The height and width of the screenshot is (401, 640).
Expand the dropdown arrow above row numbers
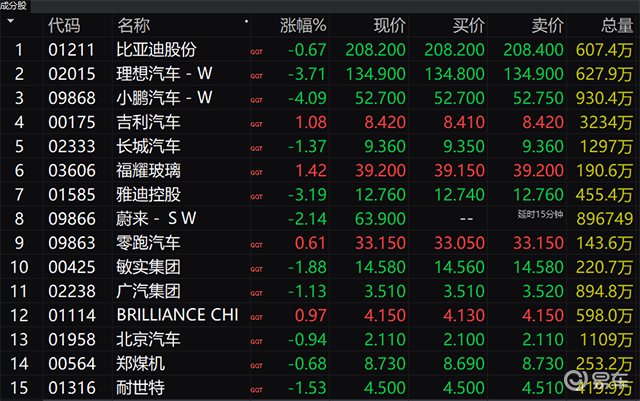(x=11, y=21)
